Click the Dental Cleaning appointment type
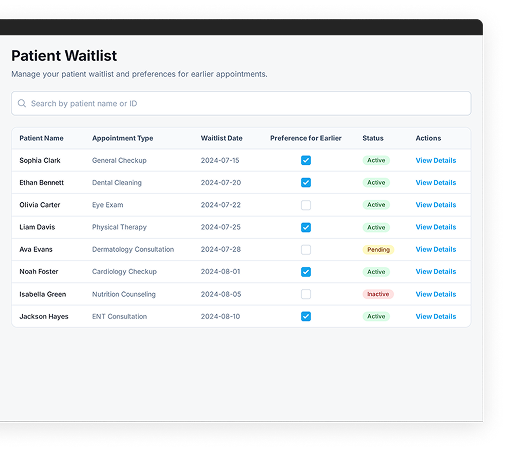 [117, 183]
